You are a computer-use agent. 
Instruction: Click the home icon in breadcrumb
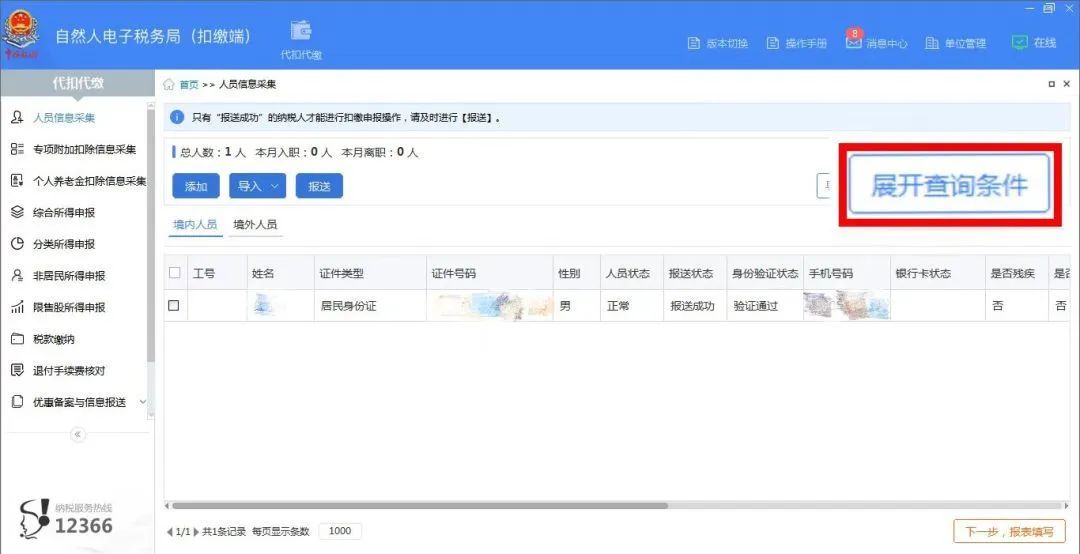click(169, 85)
